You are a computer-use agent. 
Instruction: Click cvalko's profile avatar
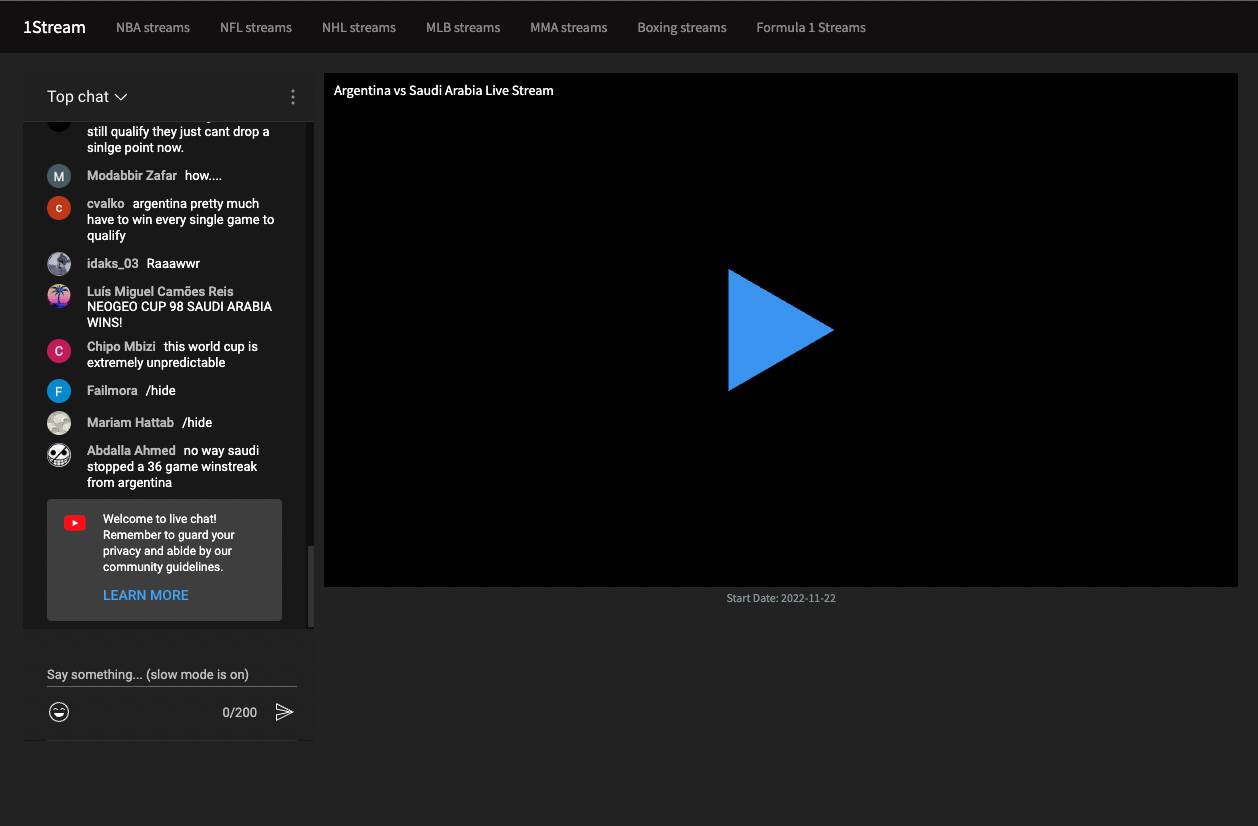58,208
